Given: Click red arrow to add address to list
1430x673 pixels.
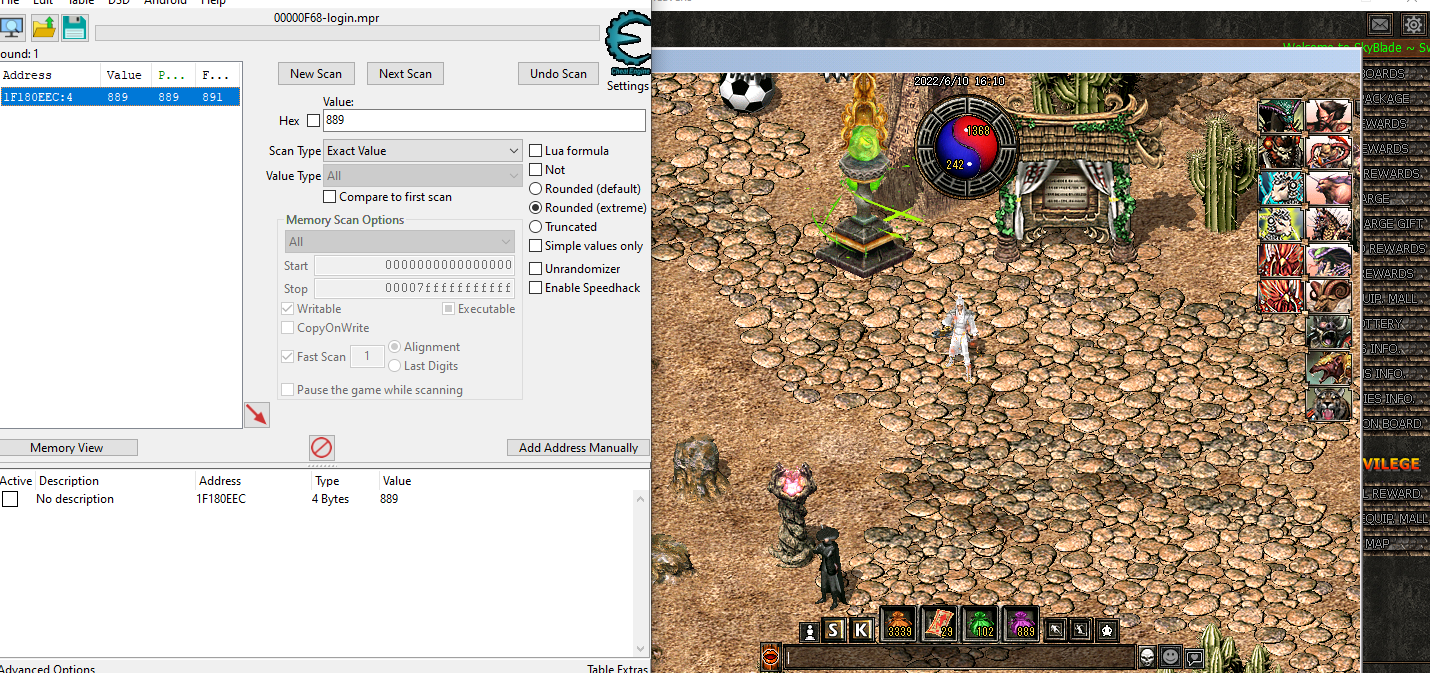Looking at the screenshot, I should click(257, 415).
